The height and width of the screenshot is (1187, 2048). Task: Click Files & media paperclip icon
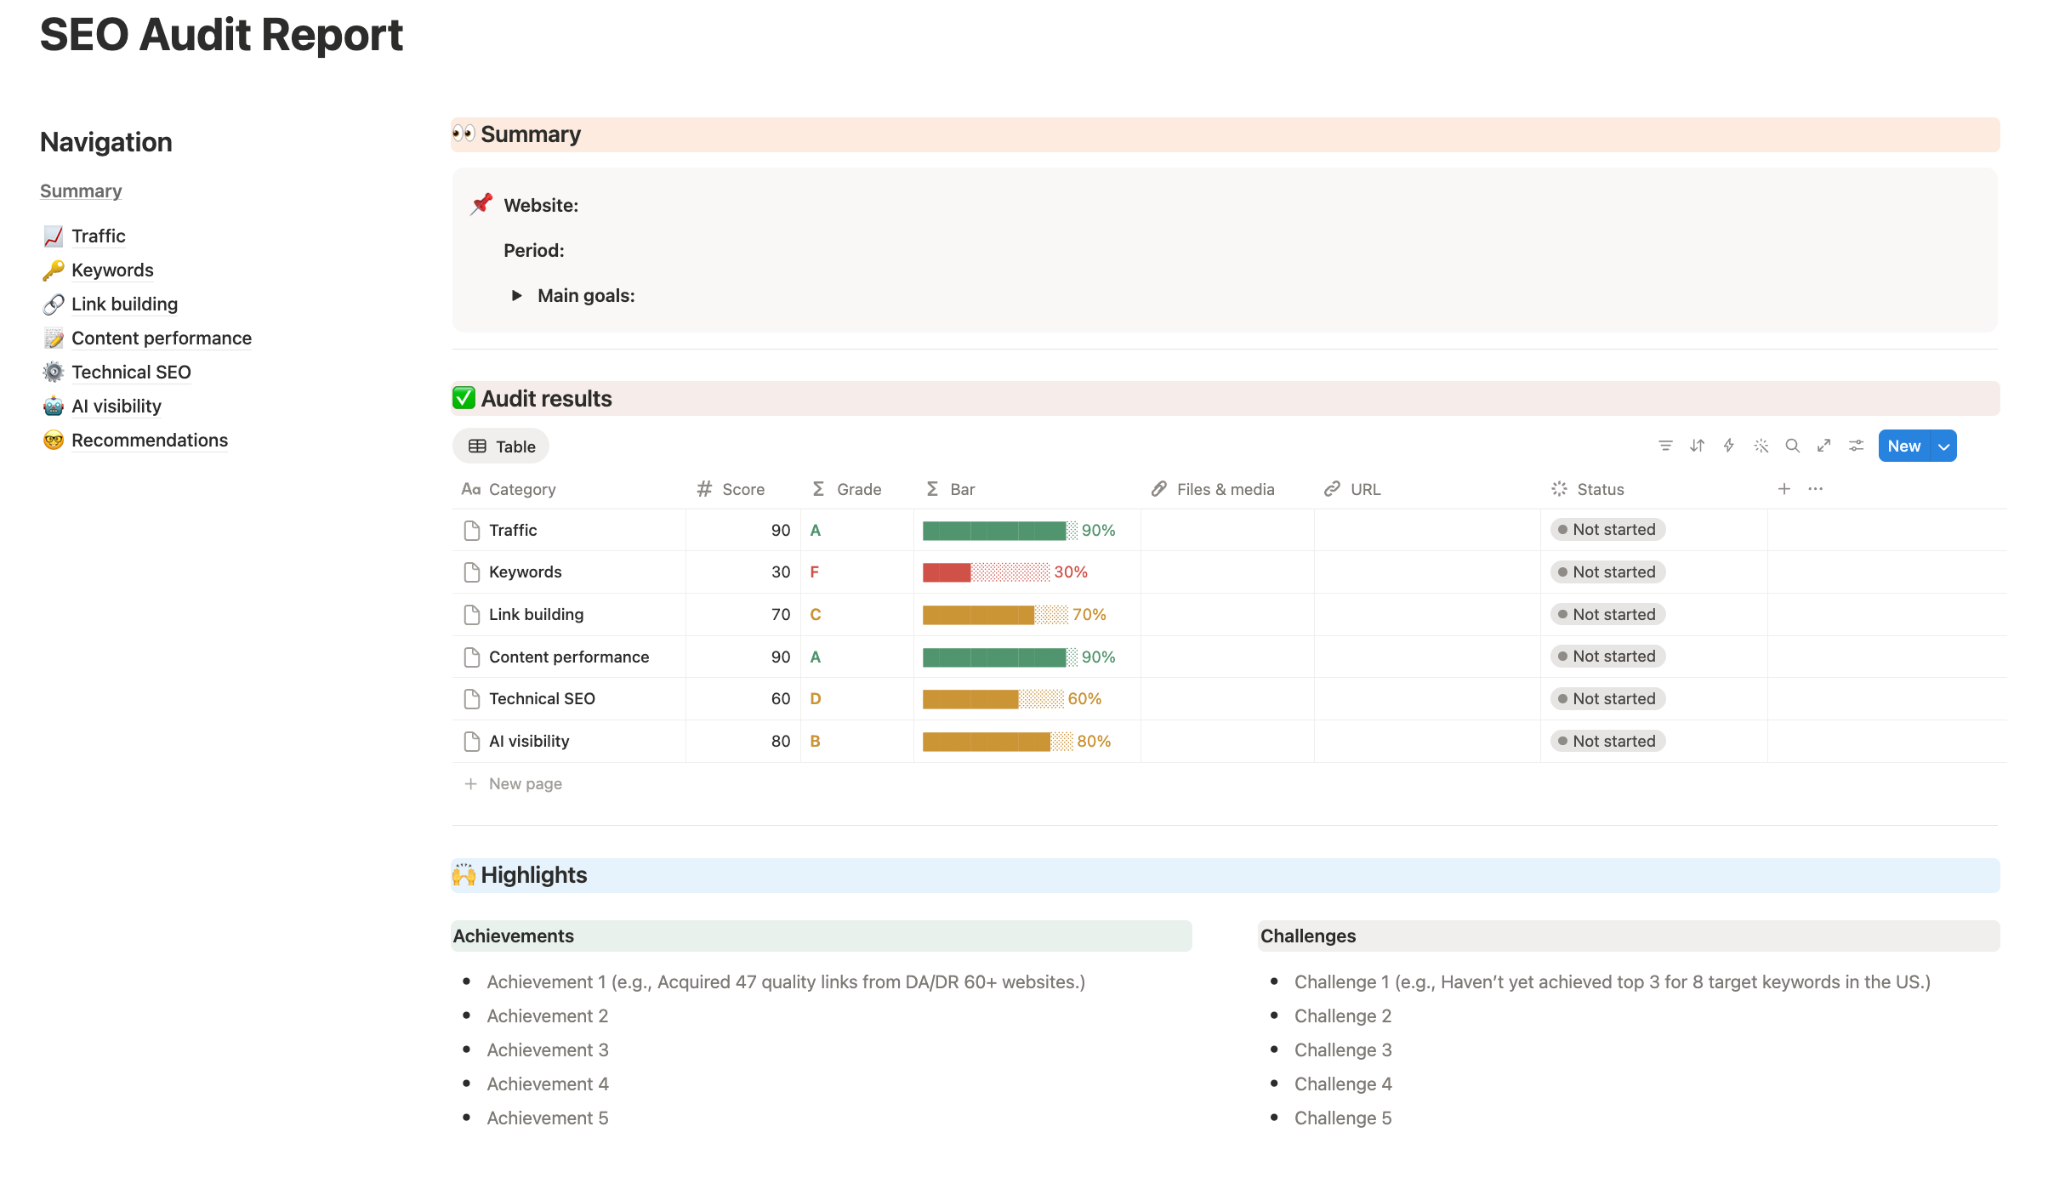pos(1159,489)
